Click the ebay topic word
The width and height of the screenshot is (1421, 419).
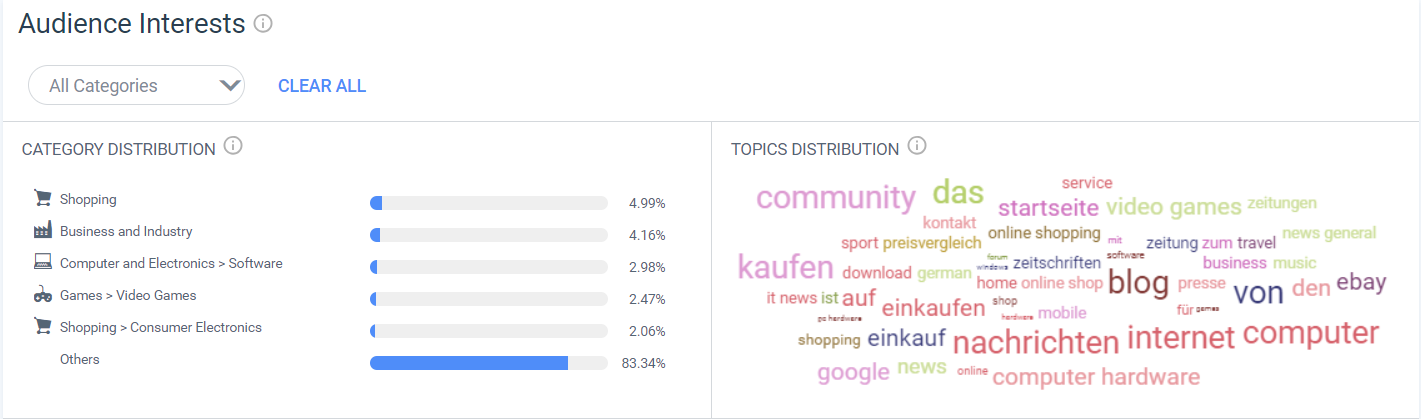1361,282
